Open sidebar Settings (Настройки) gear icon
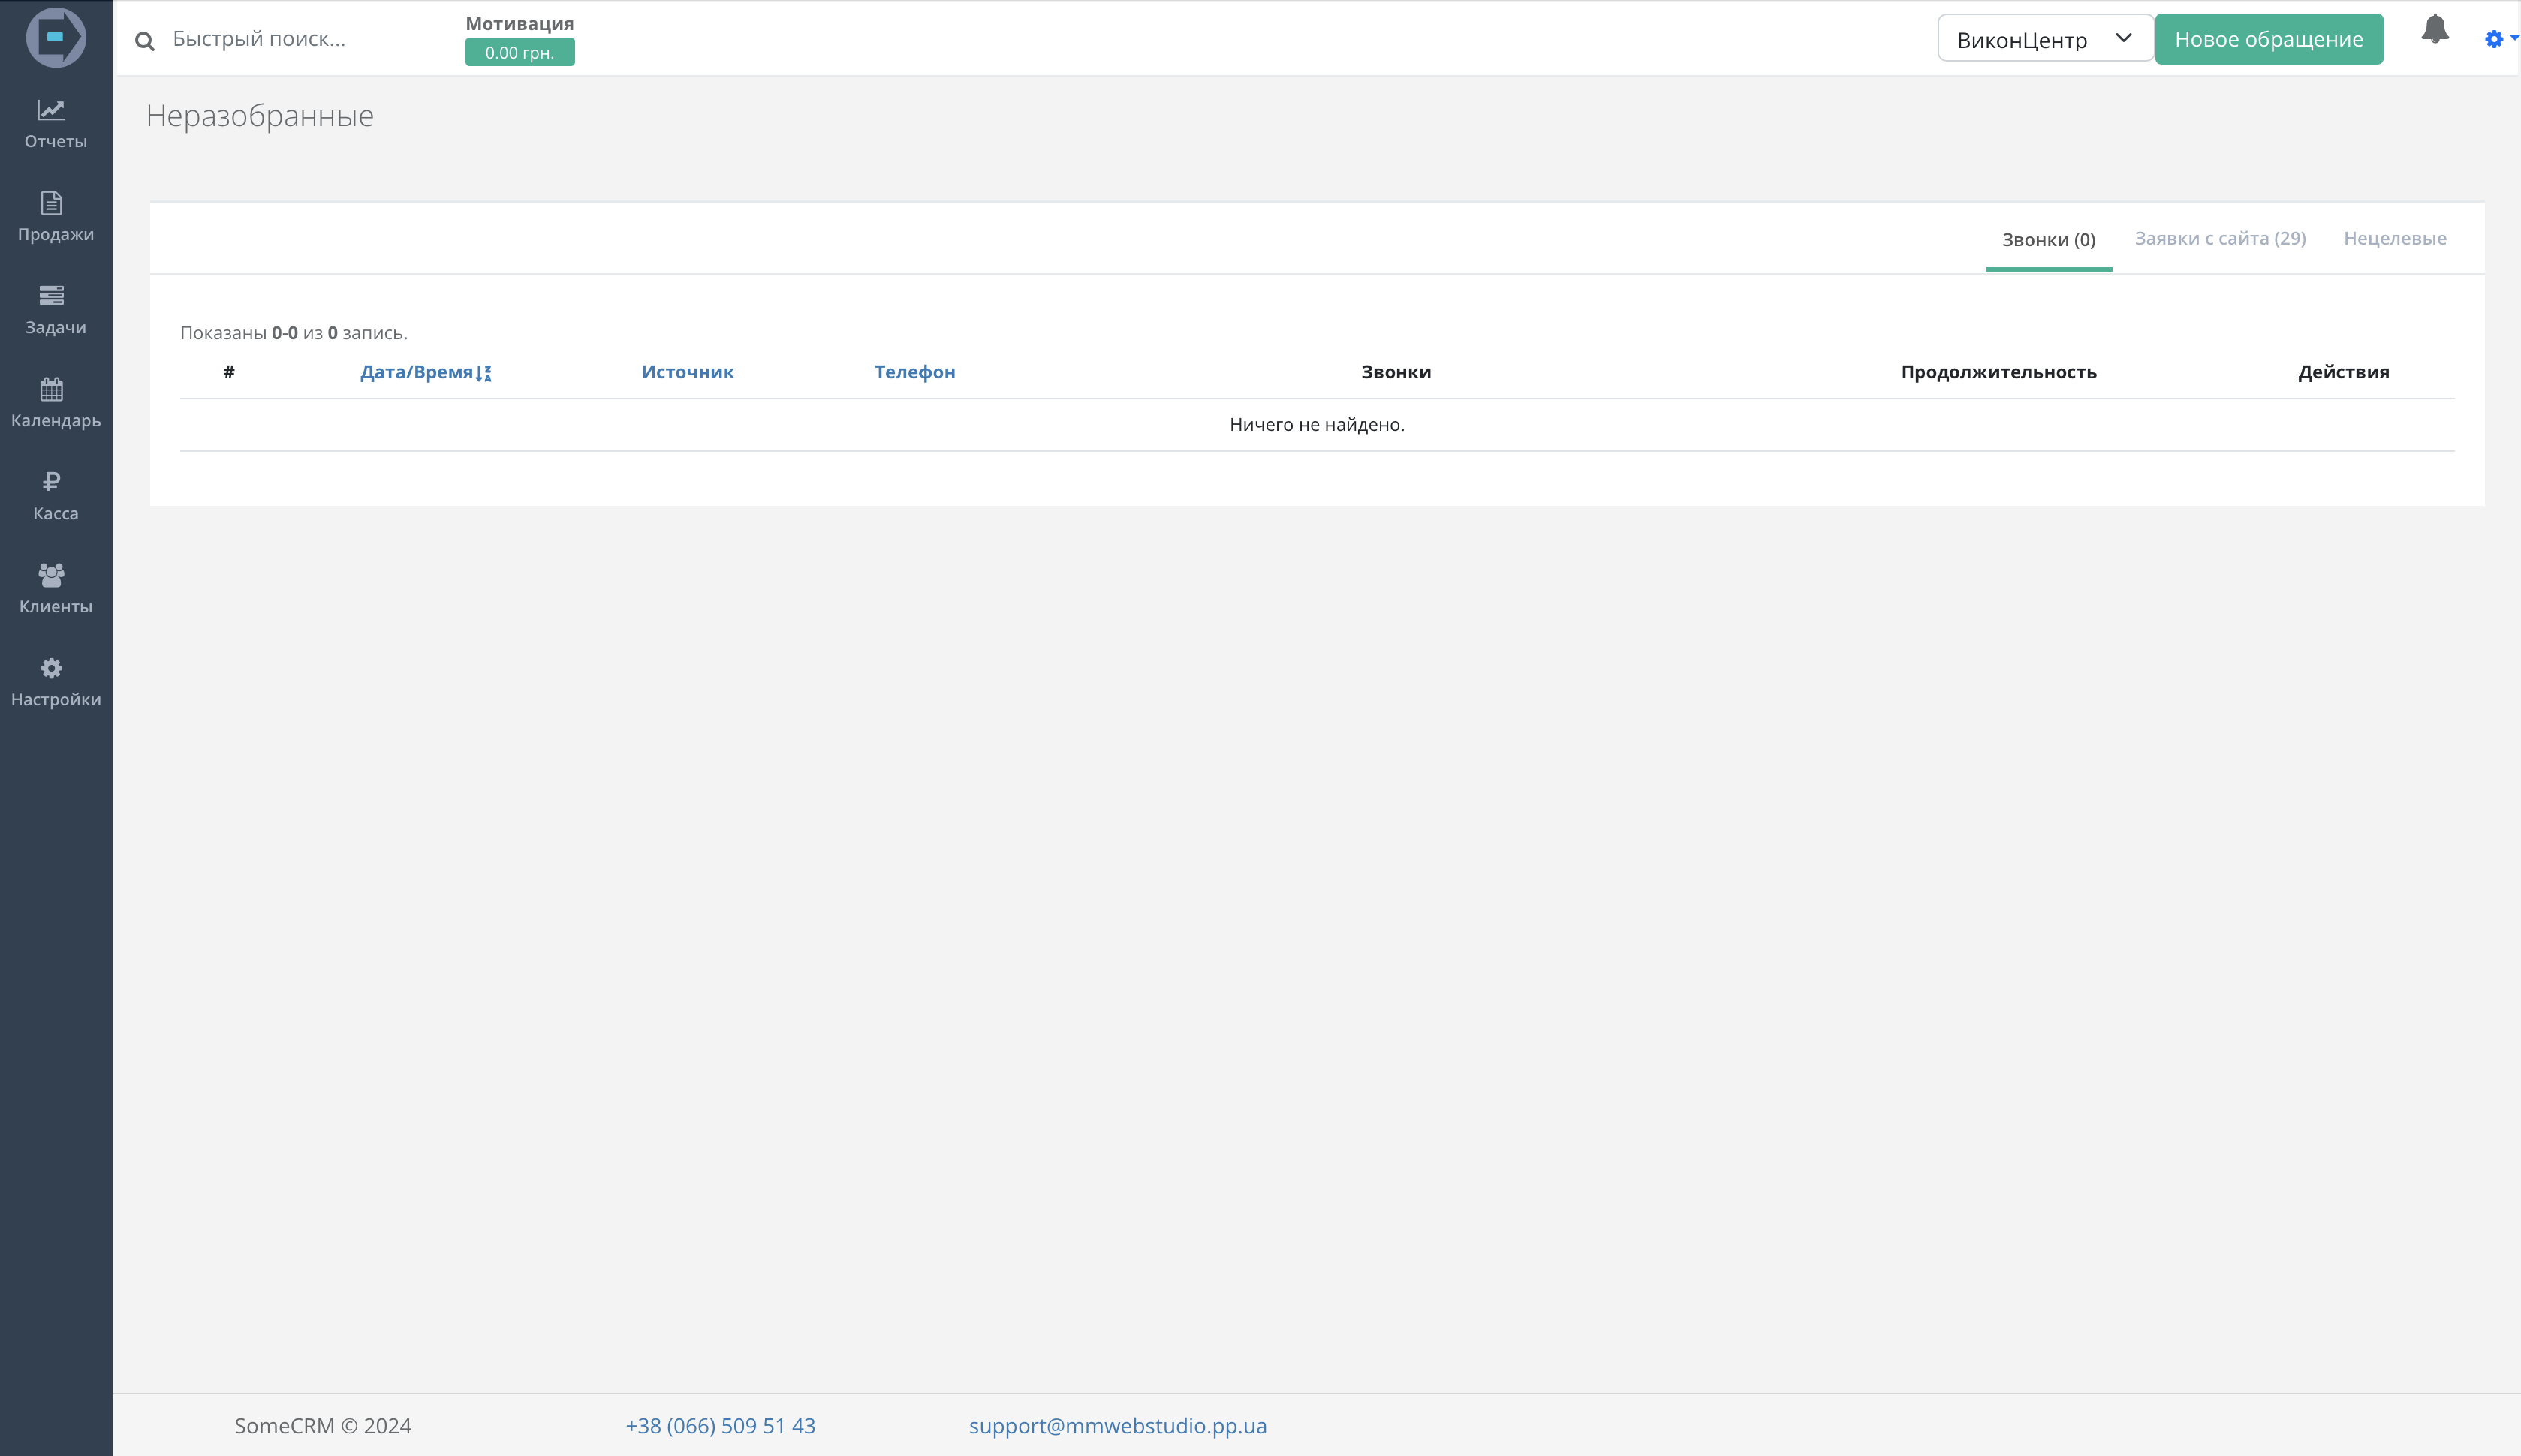This screenshot has height=1456, width=2521. [52, 668]
